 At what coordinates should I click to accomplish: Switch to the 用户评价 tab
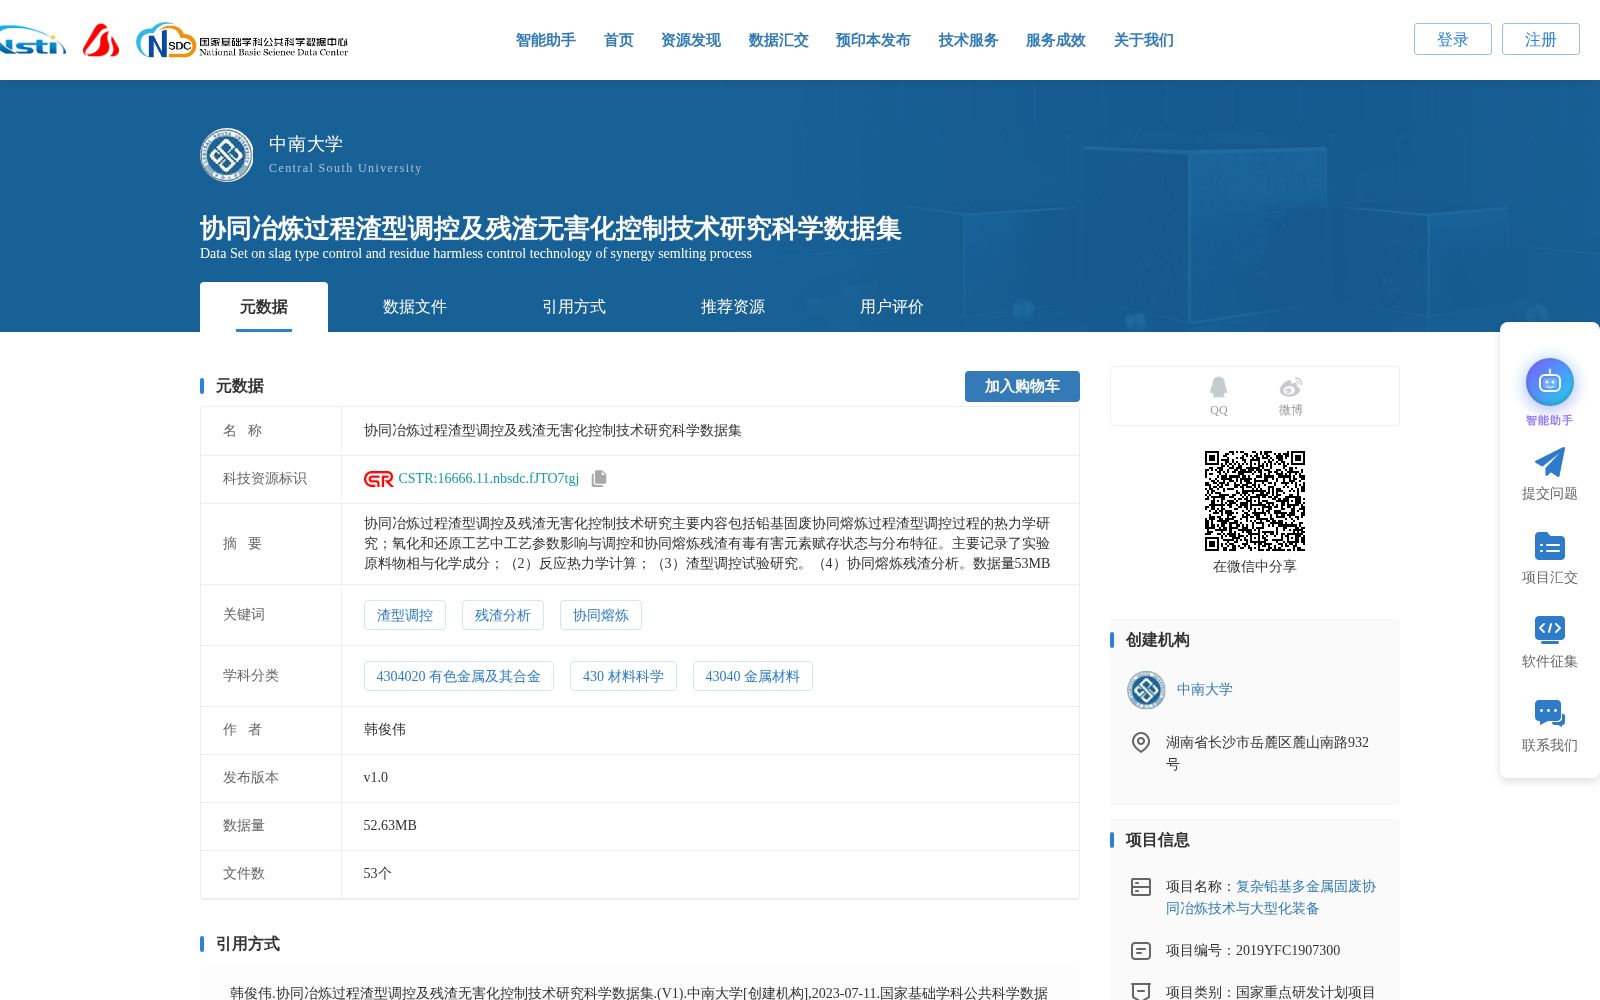tap(892, 307)
